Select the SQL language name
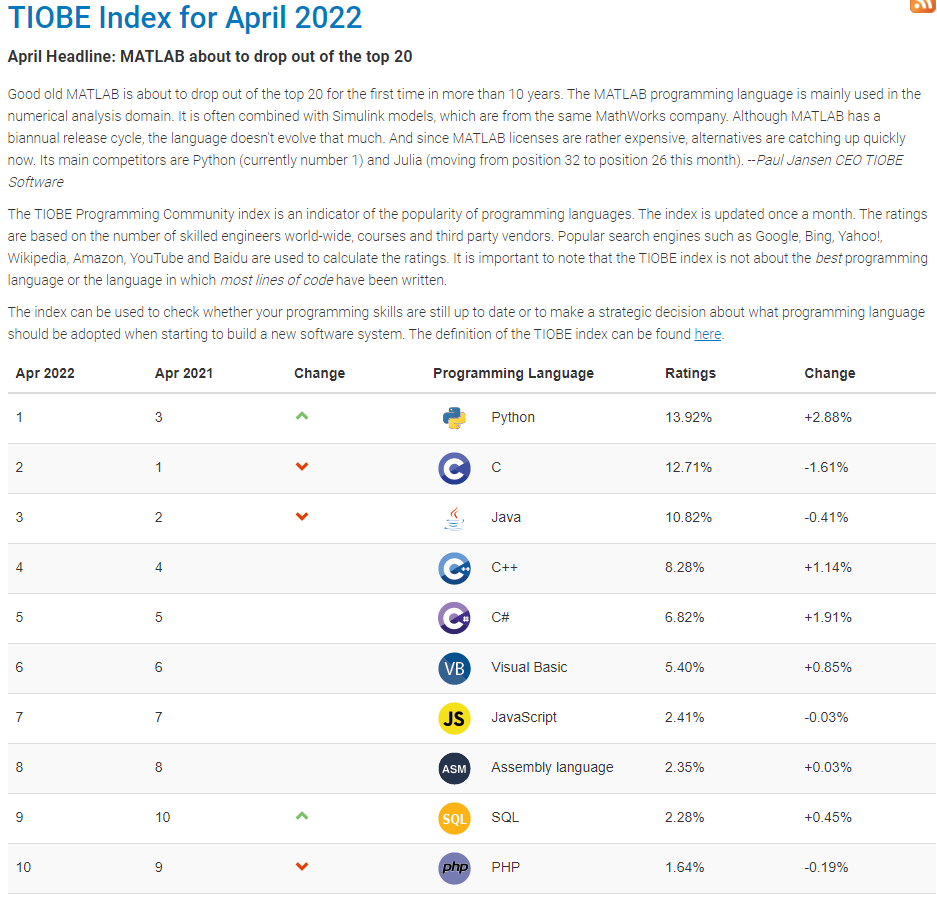Viewport: 937px width, 898px height. click(x=505, y=817)
